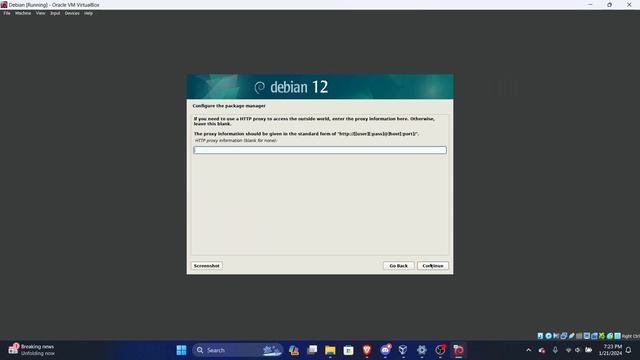Click the audio status icon in VirtualBox

(556, 336)
